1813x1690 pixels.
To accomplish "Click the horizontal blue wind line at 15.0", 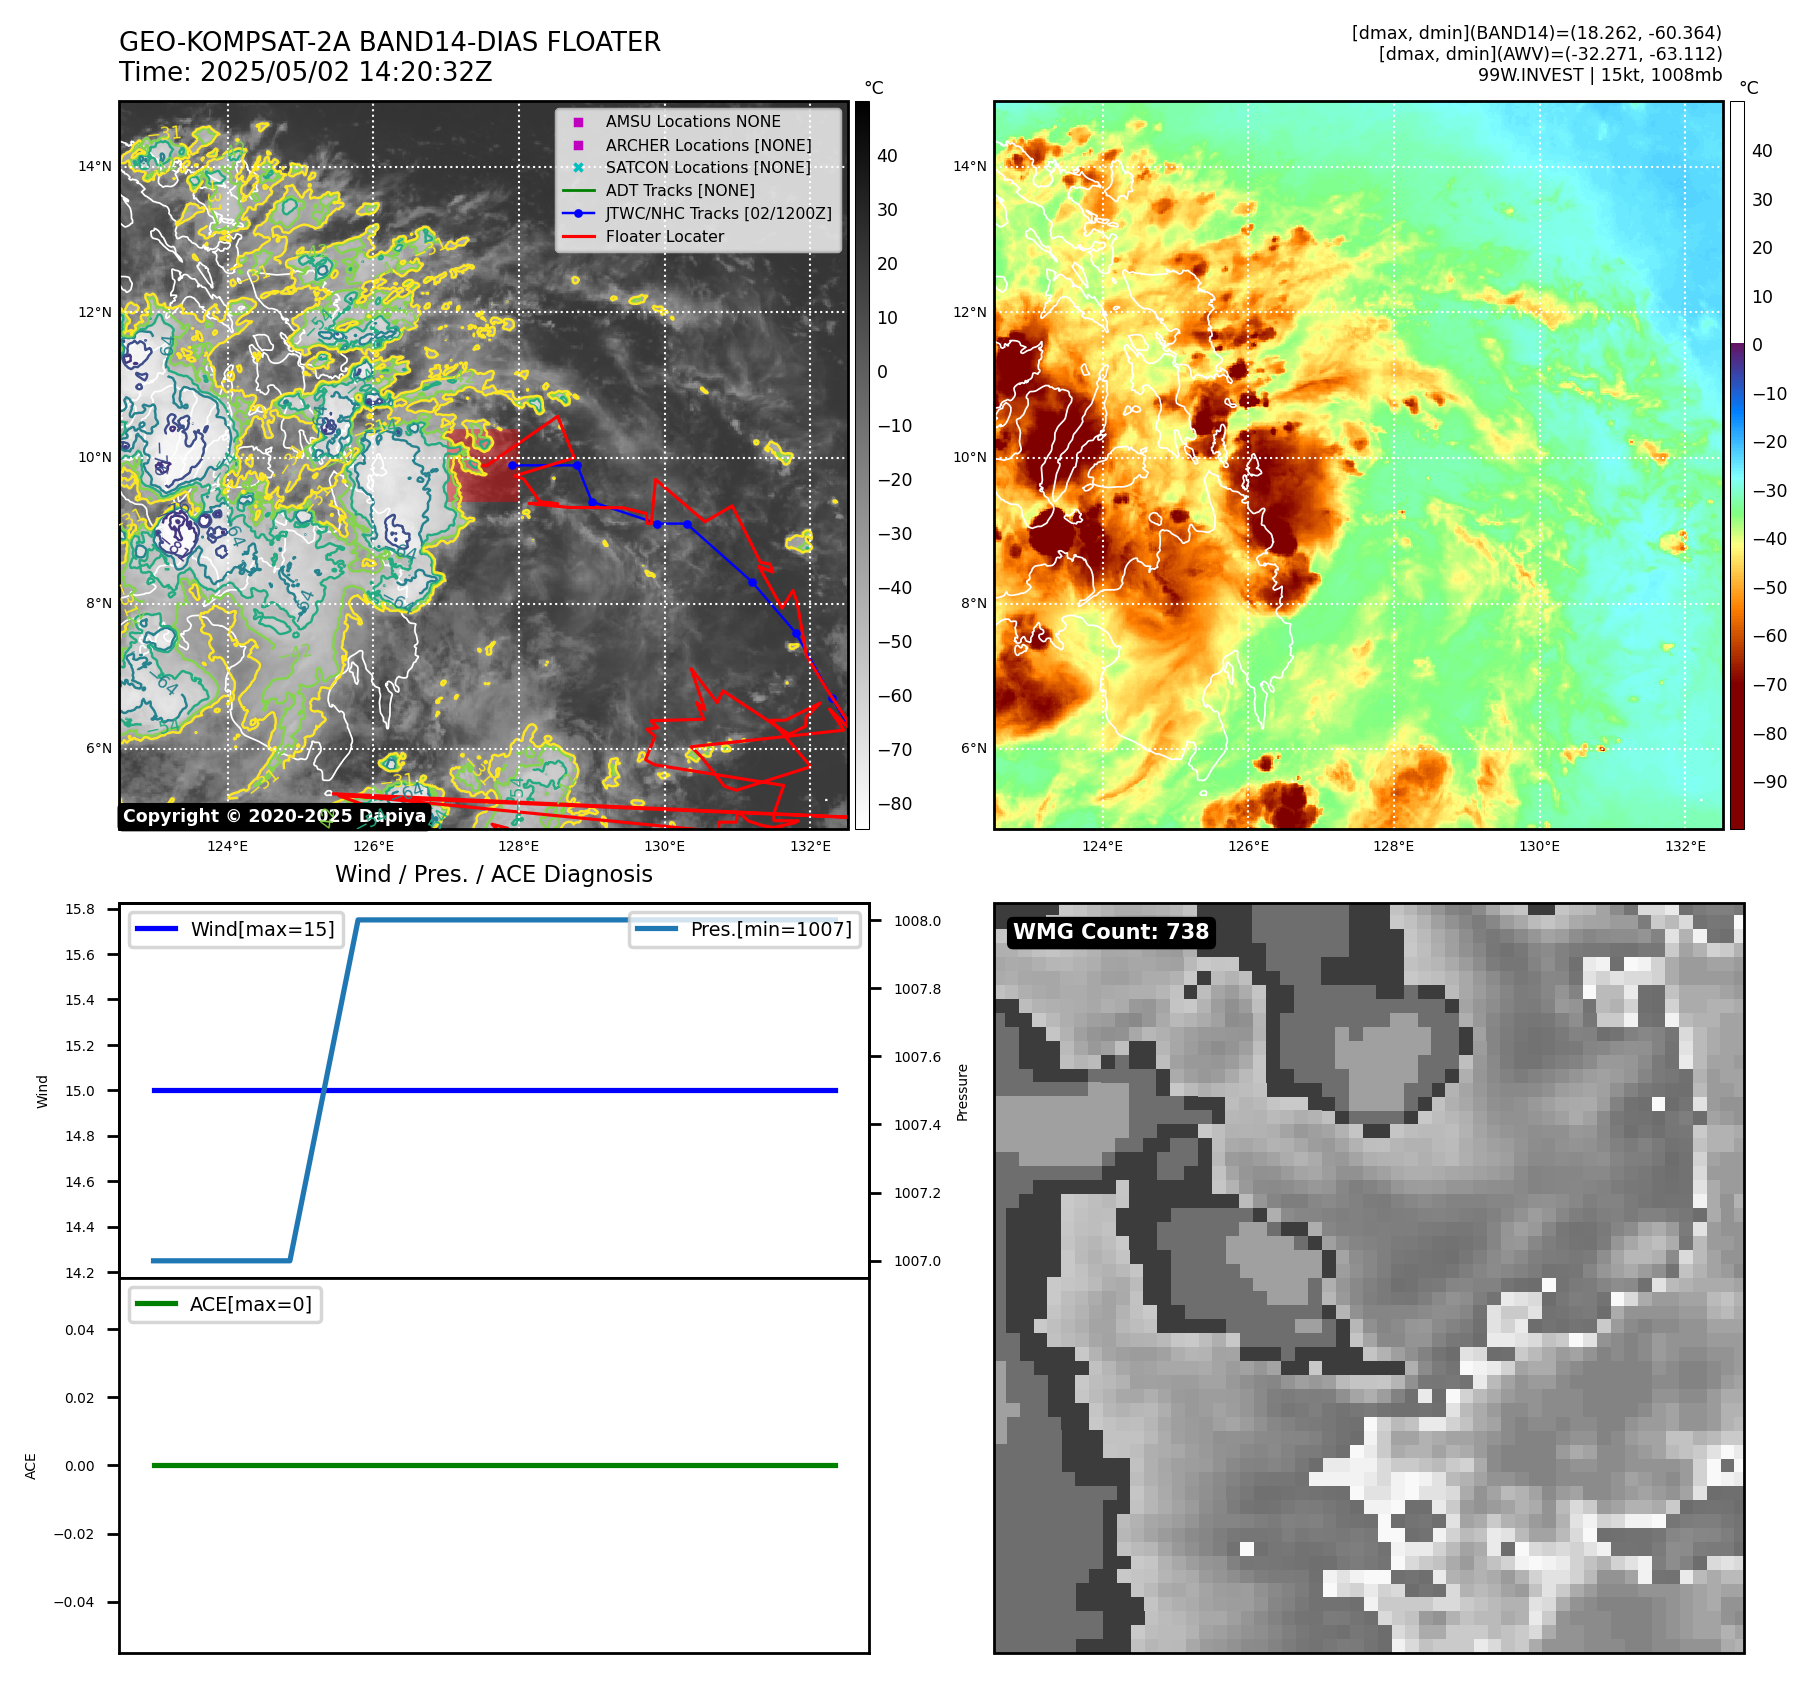I will (x=494, y=1090).
